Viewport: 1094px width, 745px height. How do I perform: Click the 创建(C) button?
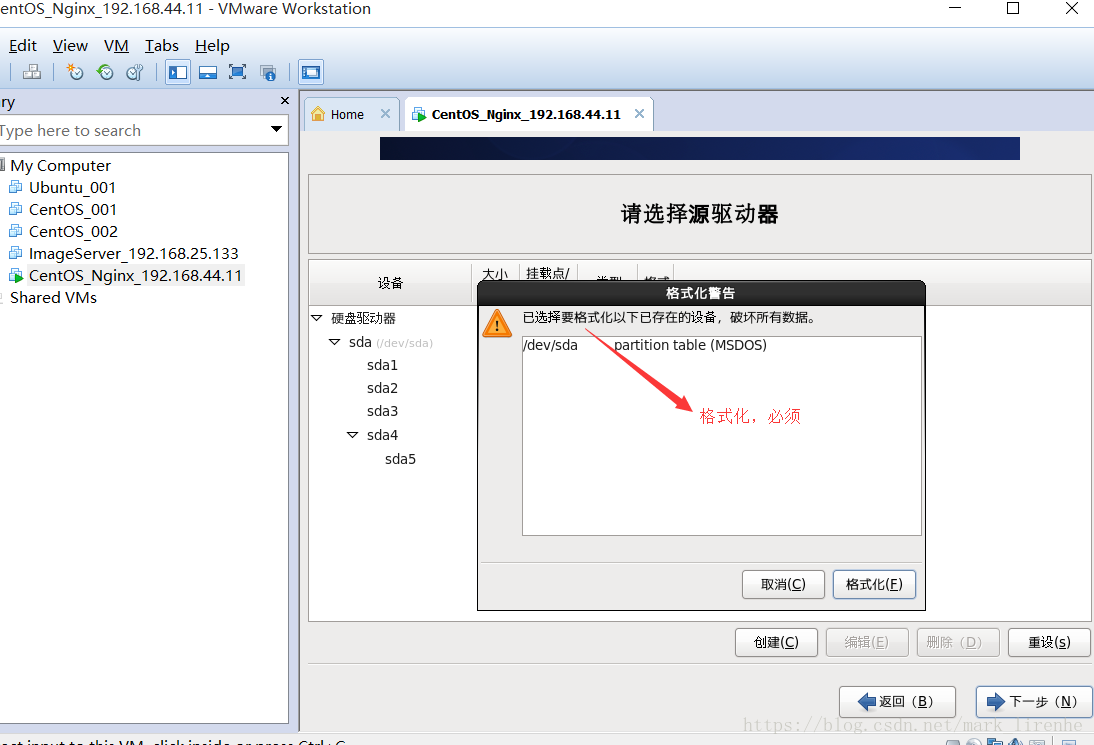click(x=777, y=642)
